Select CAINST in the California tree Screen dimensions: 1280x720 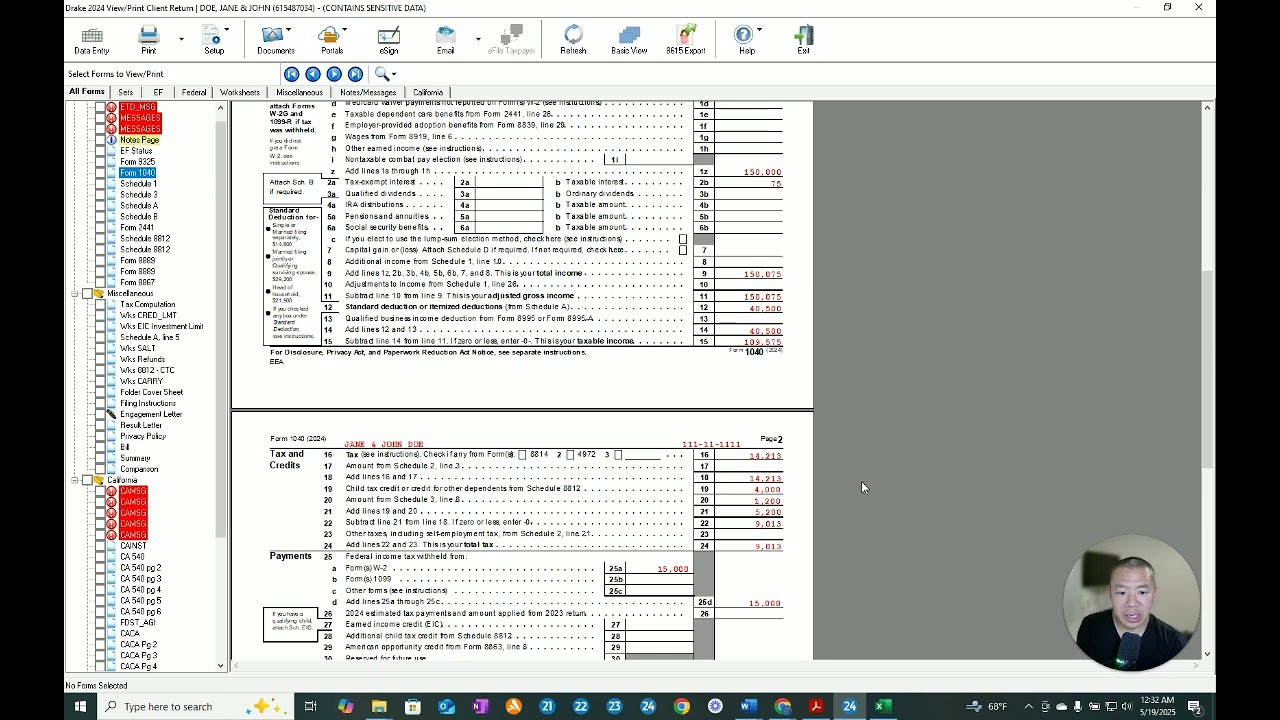pyautogui.click(x=133, y=546)
